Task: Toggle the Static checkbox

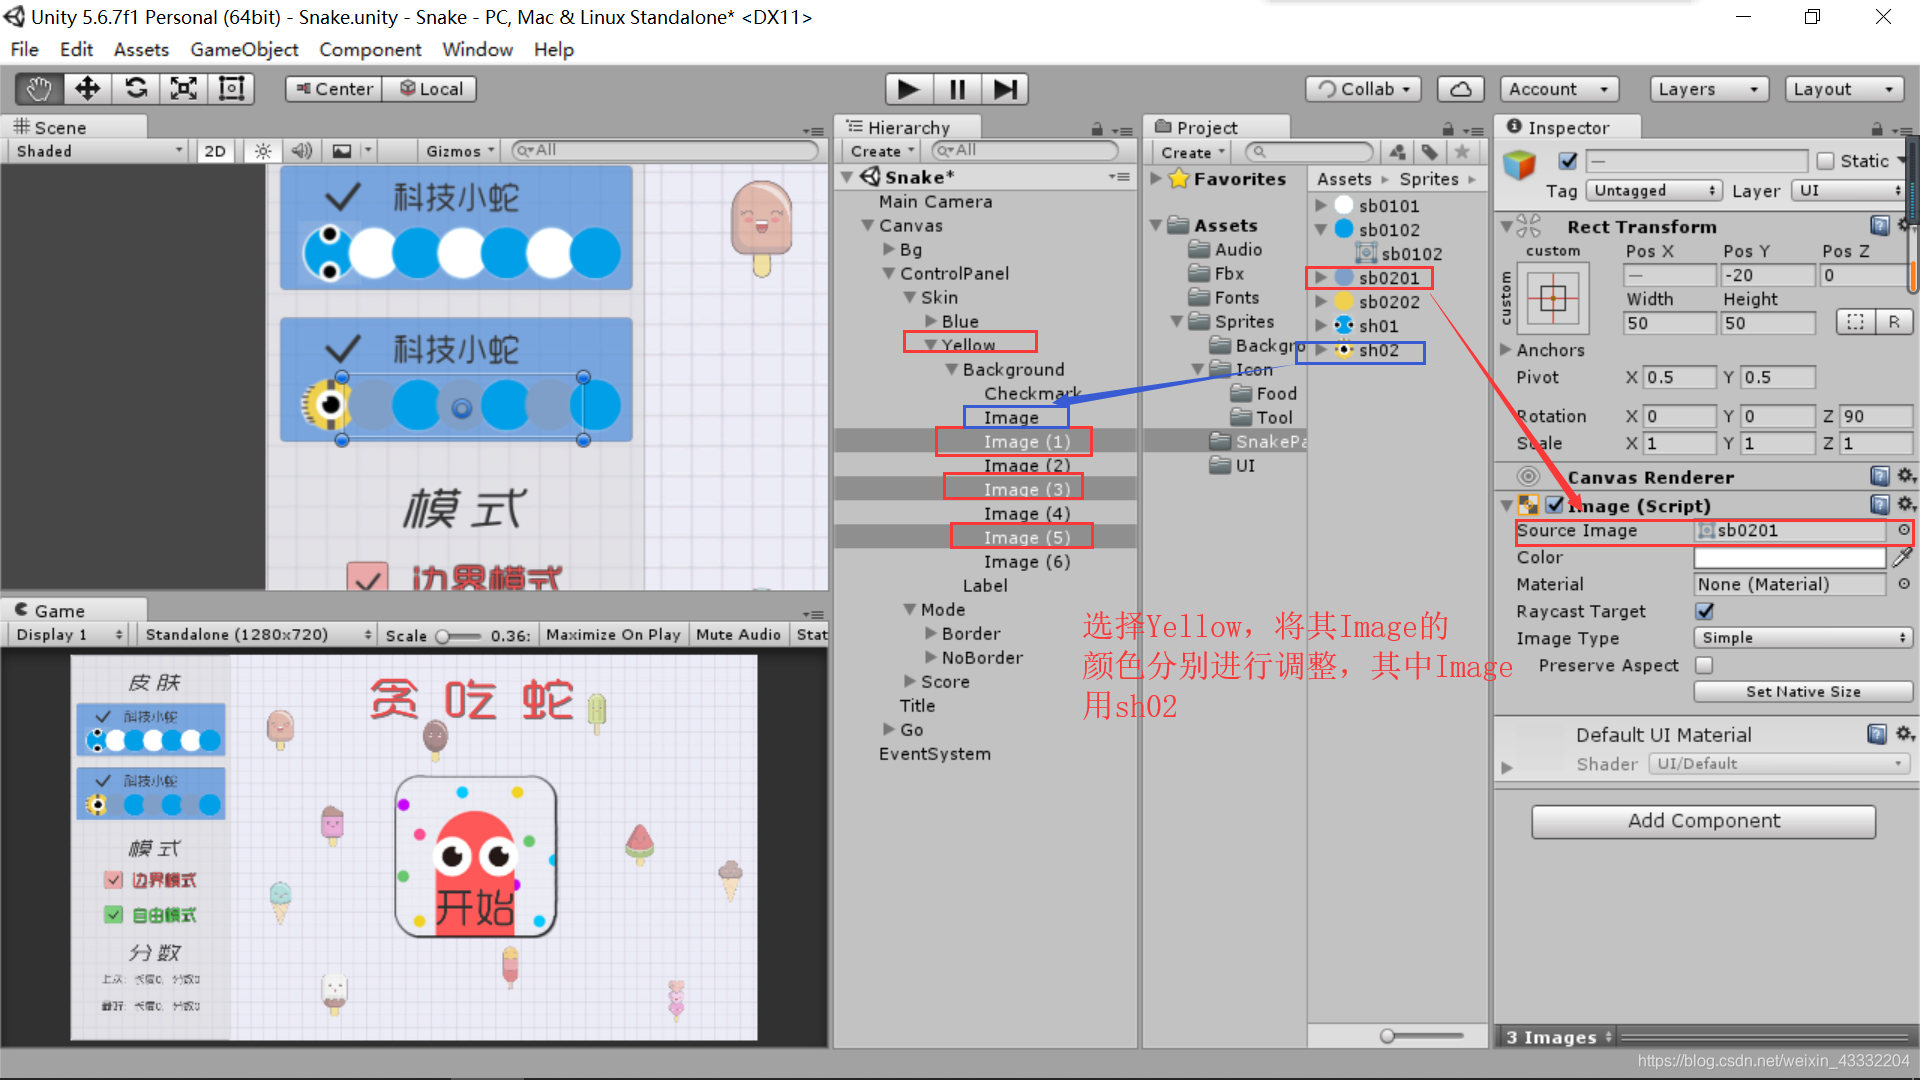Action: (1826, 161)
